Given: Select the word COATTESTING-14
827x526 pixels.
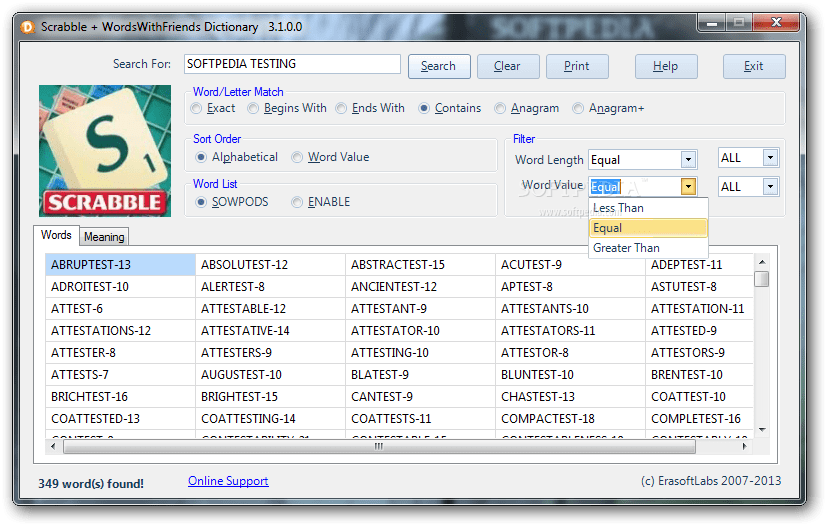Looking at the screenshot, I should 270,419.
